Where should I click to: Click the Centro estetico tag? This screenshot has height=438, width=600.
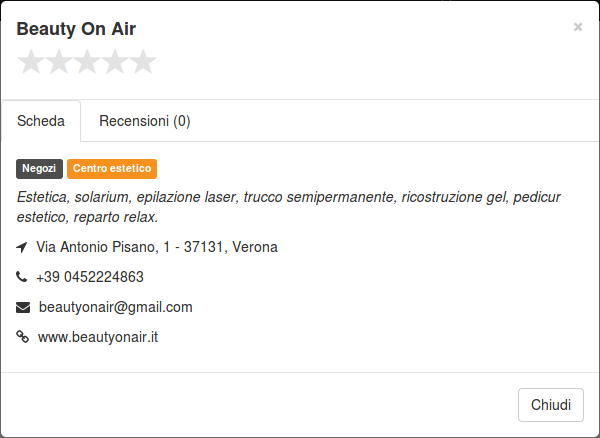[x=112, y=169]
